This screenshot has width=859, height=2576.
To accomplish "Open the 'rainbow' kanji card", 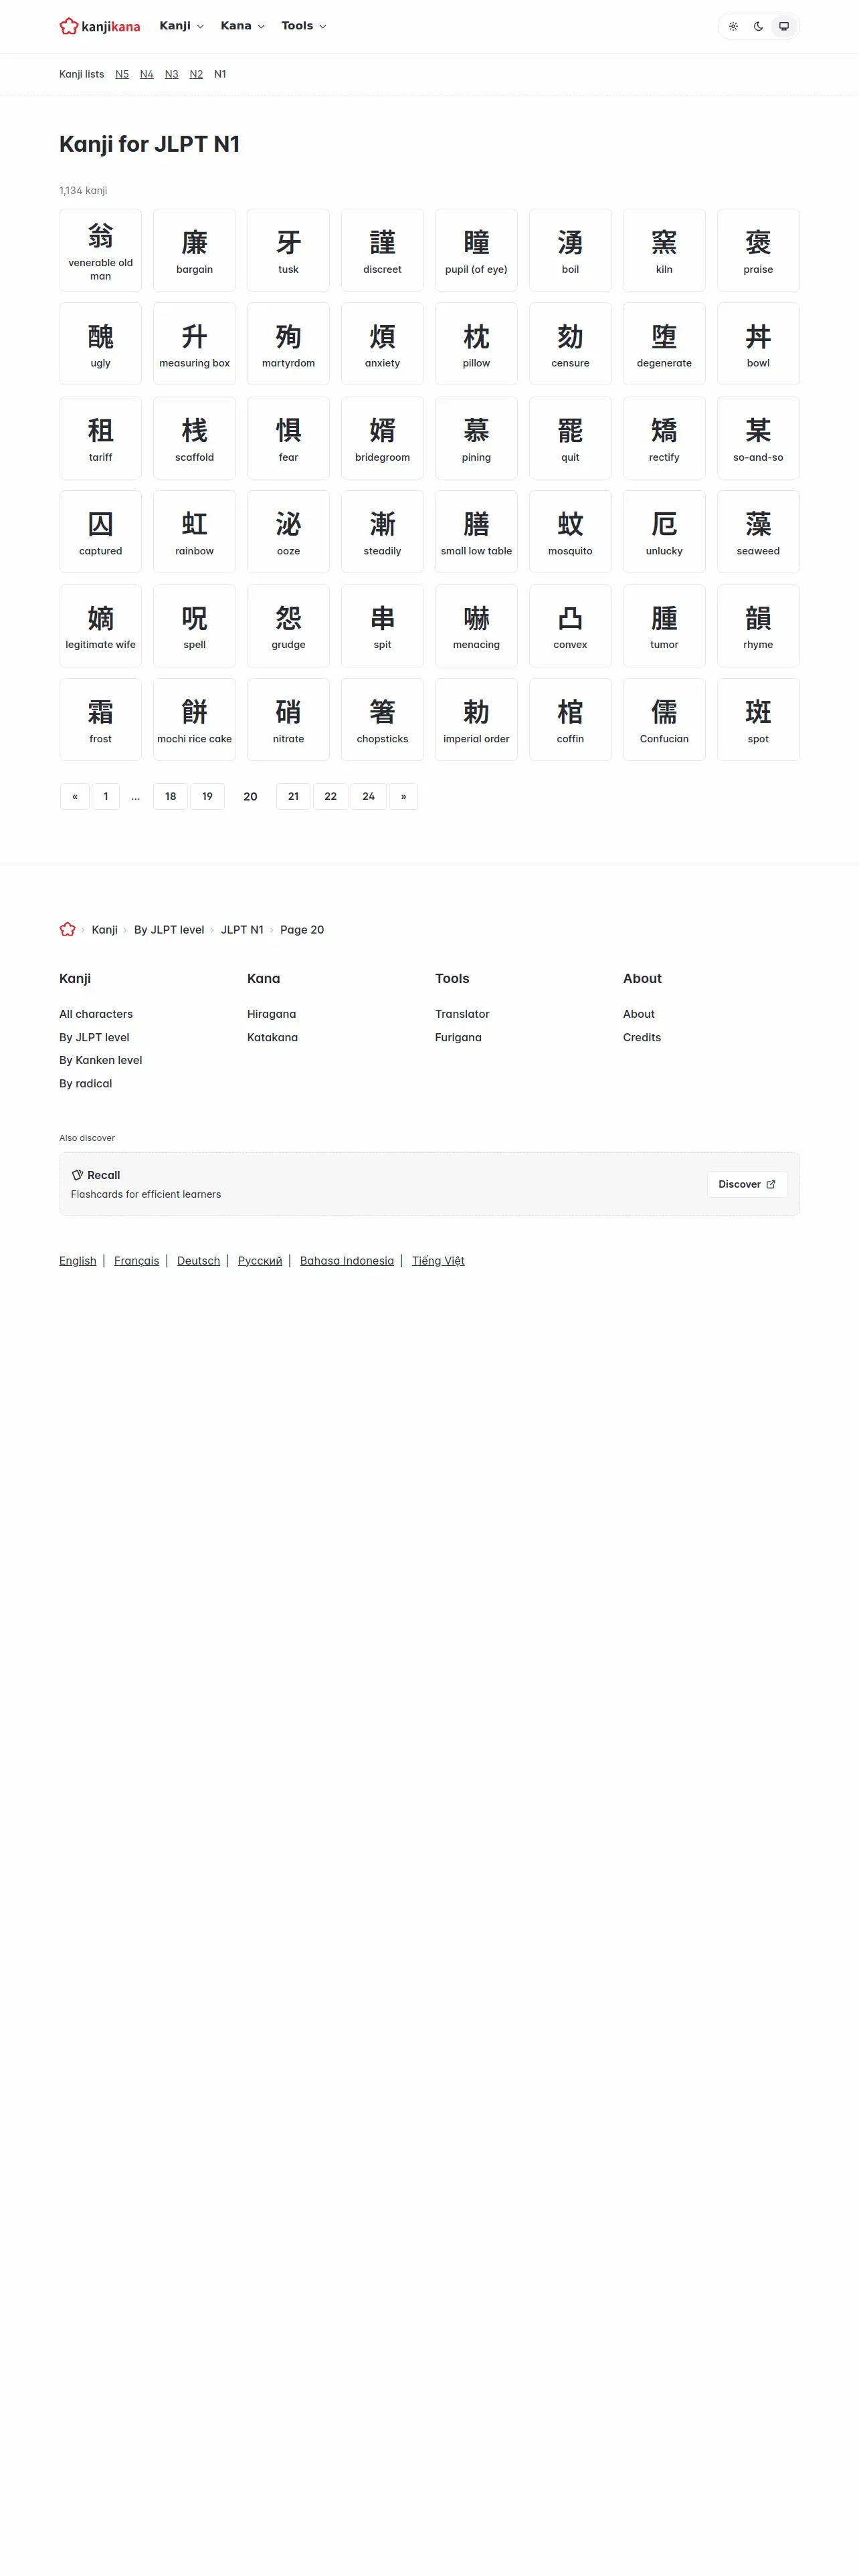I will (195, 532).
